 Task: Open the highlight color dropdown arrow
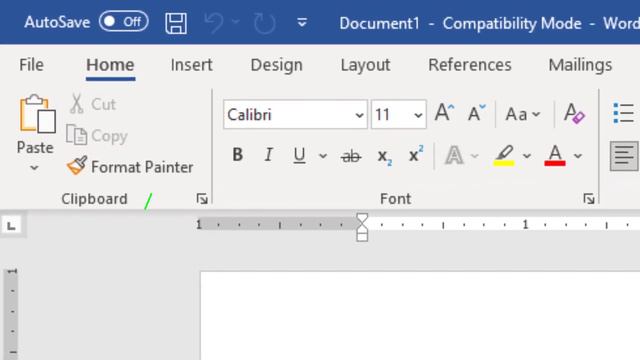(x=527, y=156)
